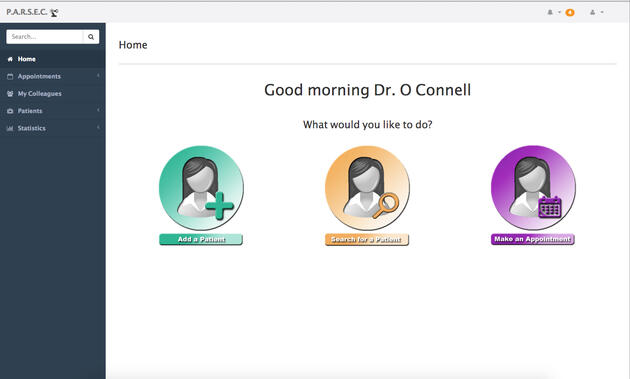This screenshot has height=379, width=630.
Task: Click the What would you like to do? text
Action: [367, 125]
